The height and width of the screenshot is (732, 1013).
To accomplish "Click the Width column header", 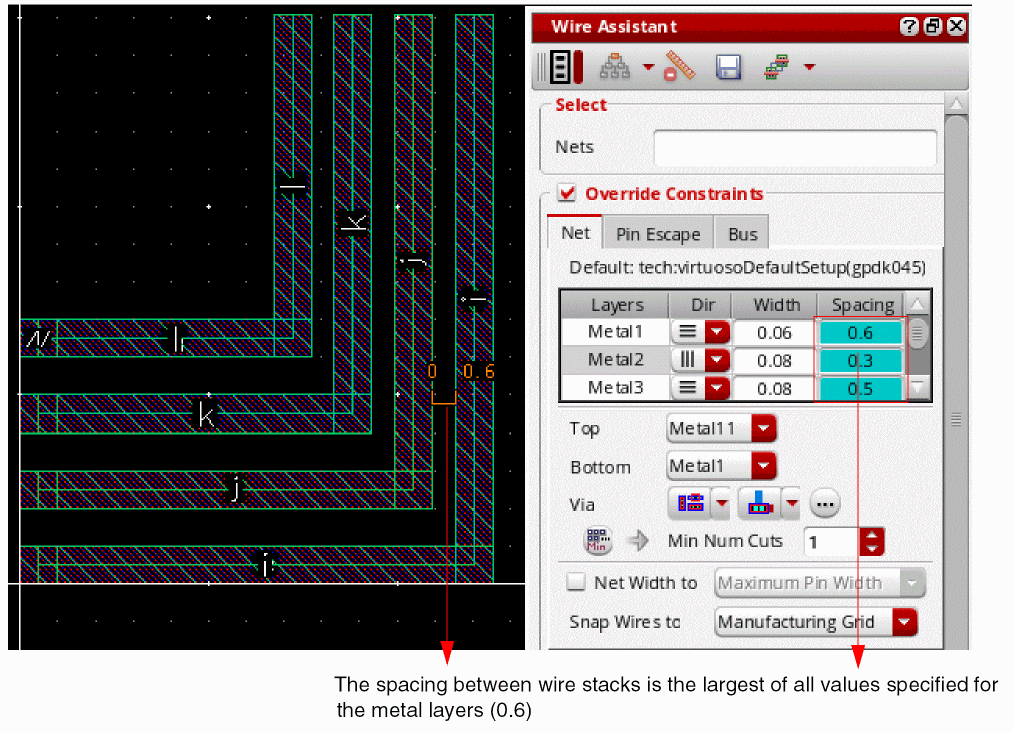I will tap(775, 304).
